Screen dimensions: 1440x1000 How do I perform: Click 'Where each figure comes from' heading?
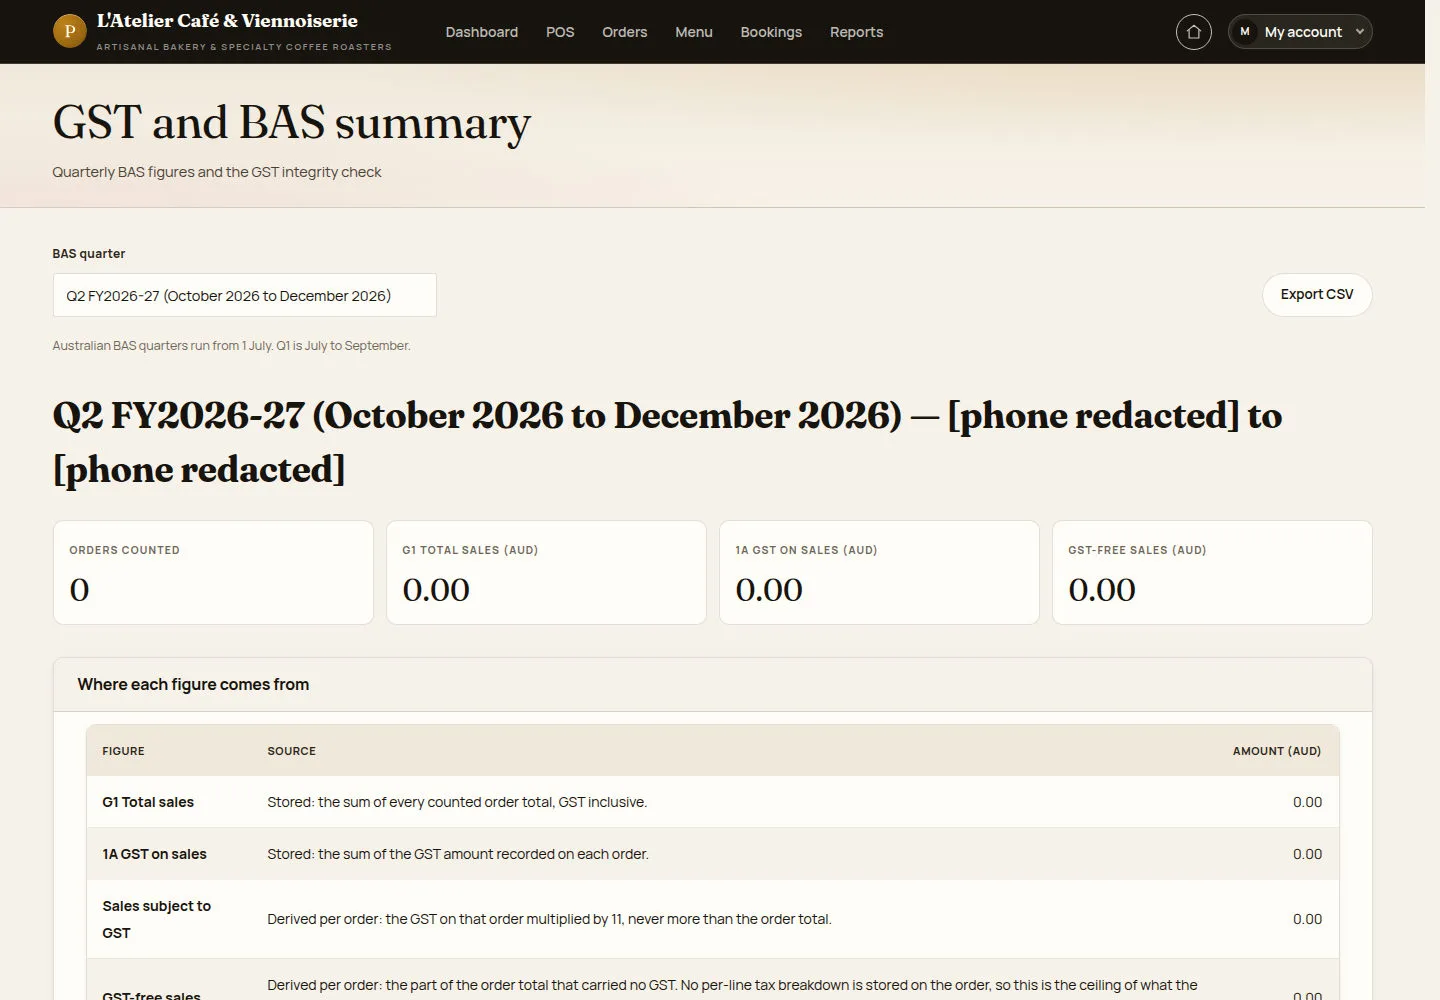coord(193,684)
